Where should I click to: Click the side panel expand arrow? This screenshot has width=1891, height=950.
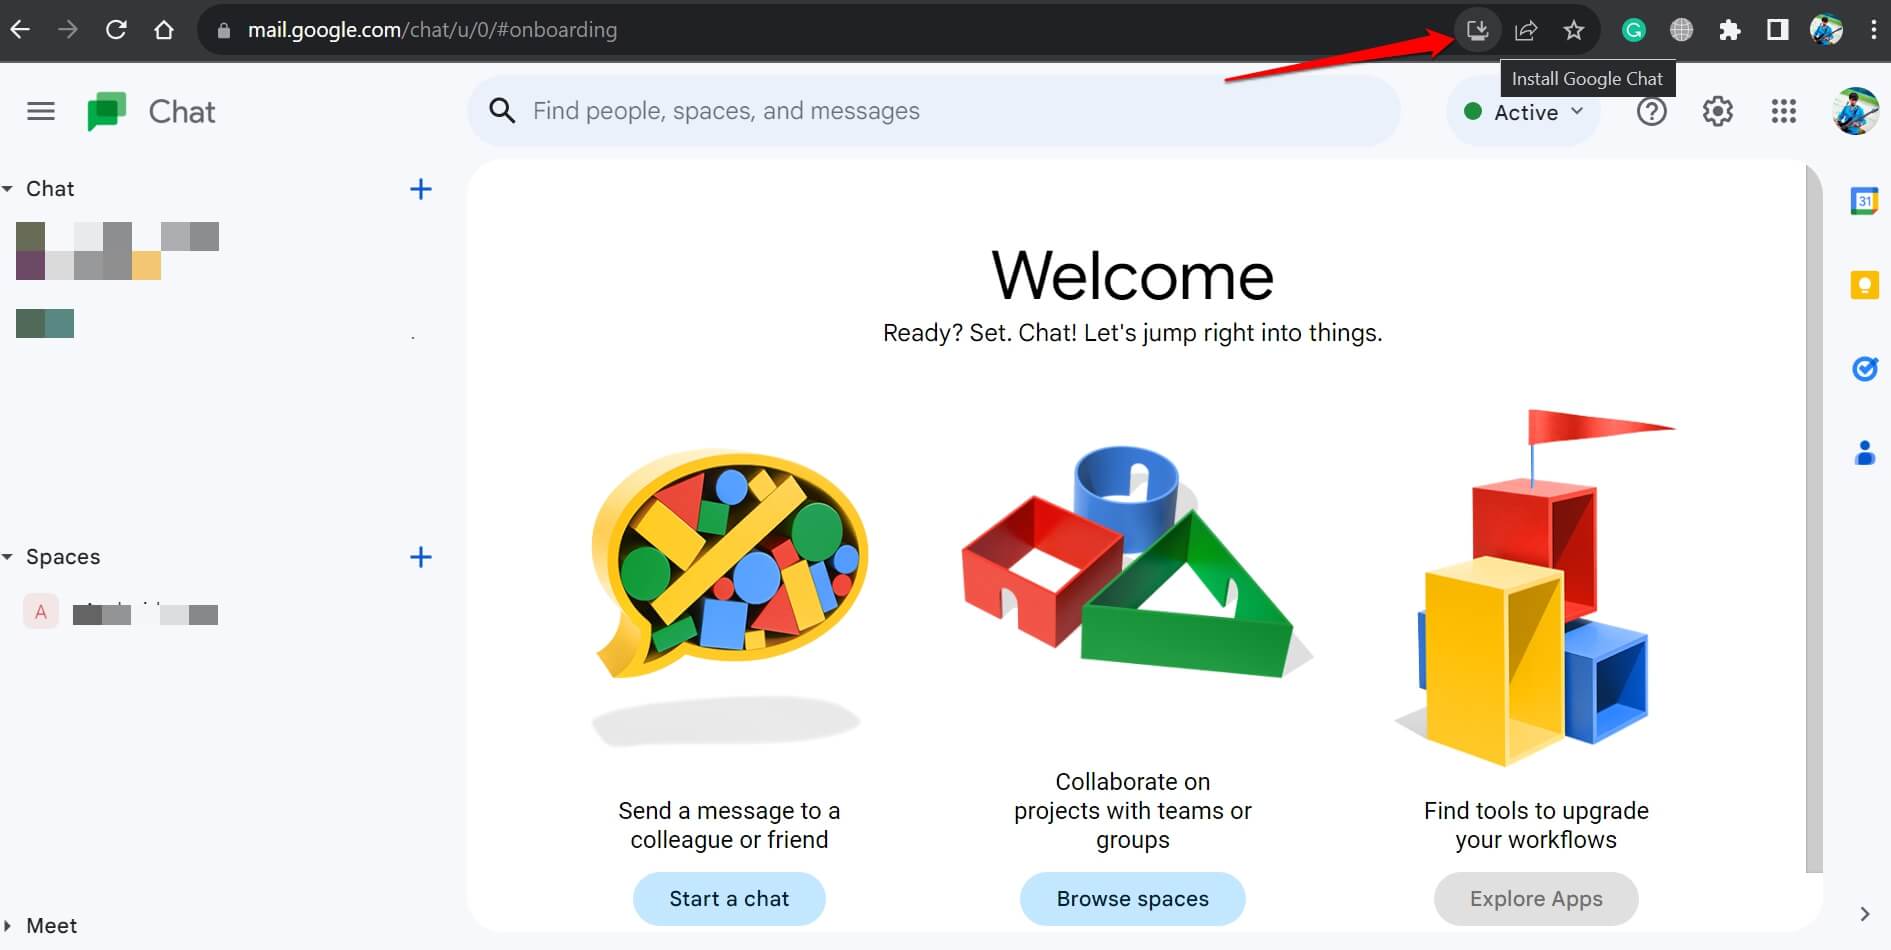click(x=1864, y=913)
